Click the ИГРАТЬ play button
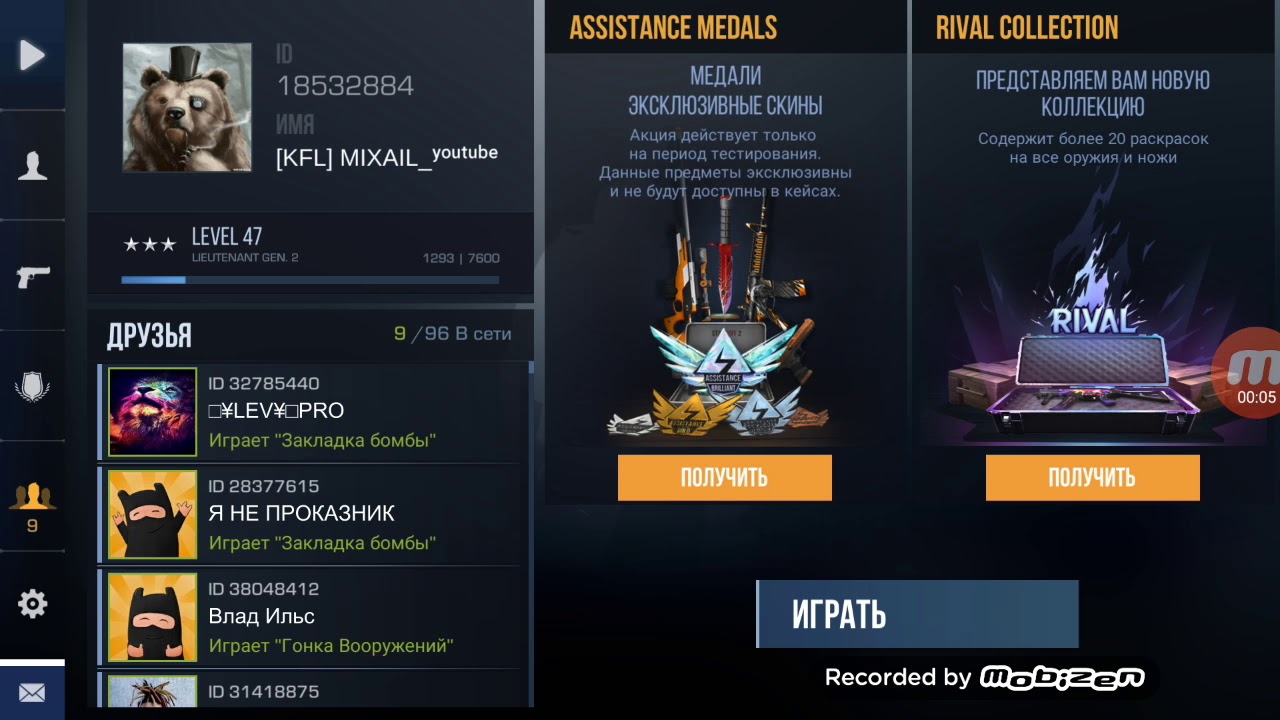This screenshot has height=720, width=1280. tap(917, 614)
